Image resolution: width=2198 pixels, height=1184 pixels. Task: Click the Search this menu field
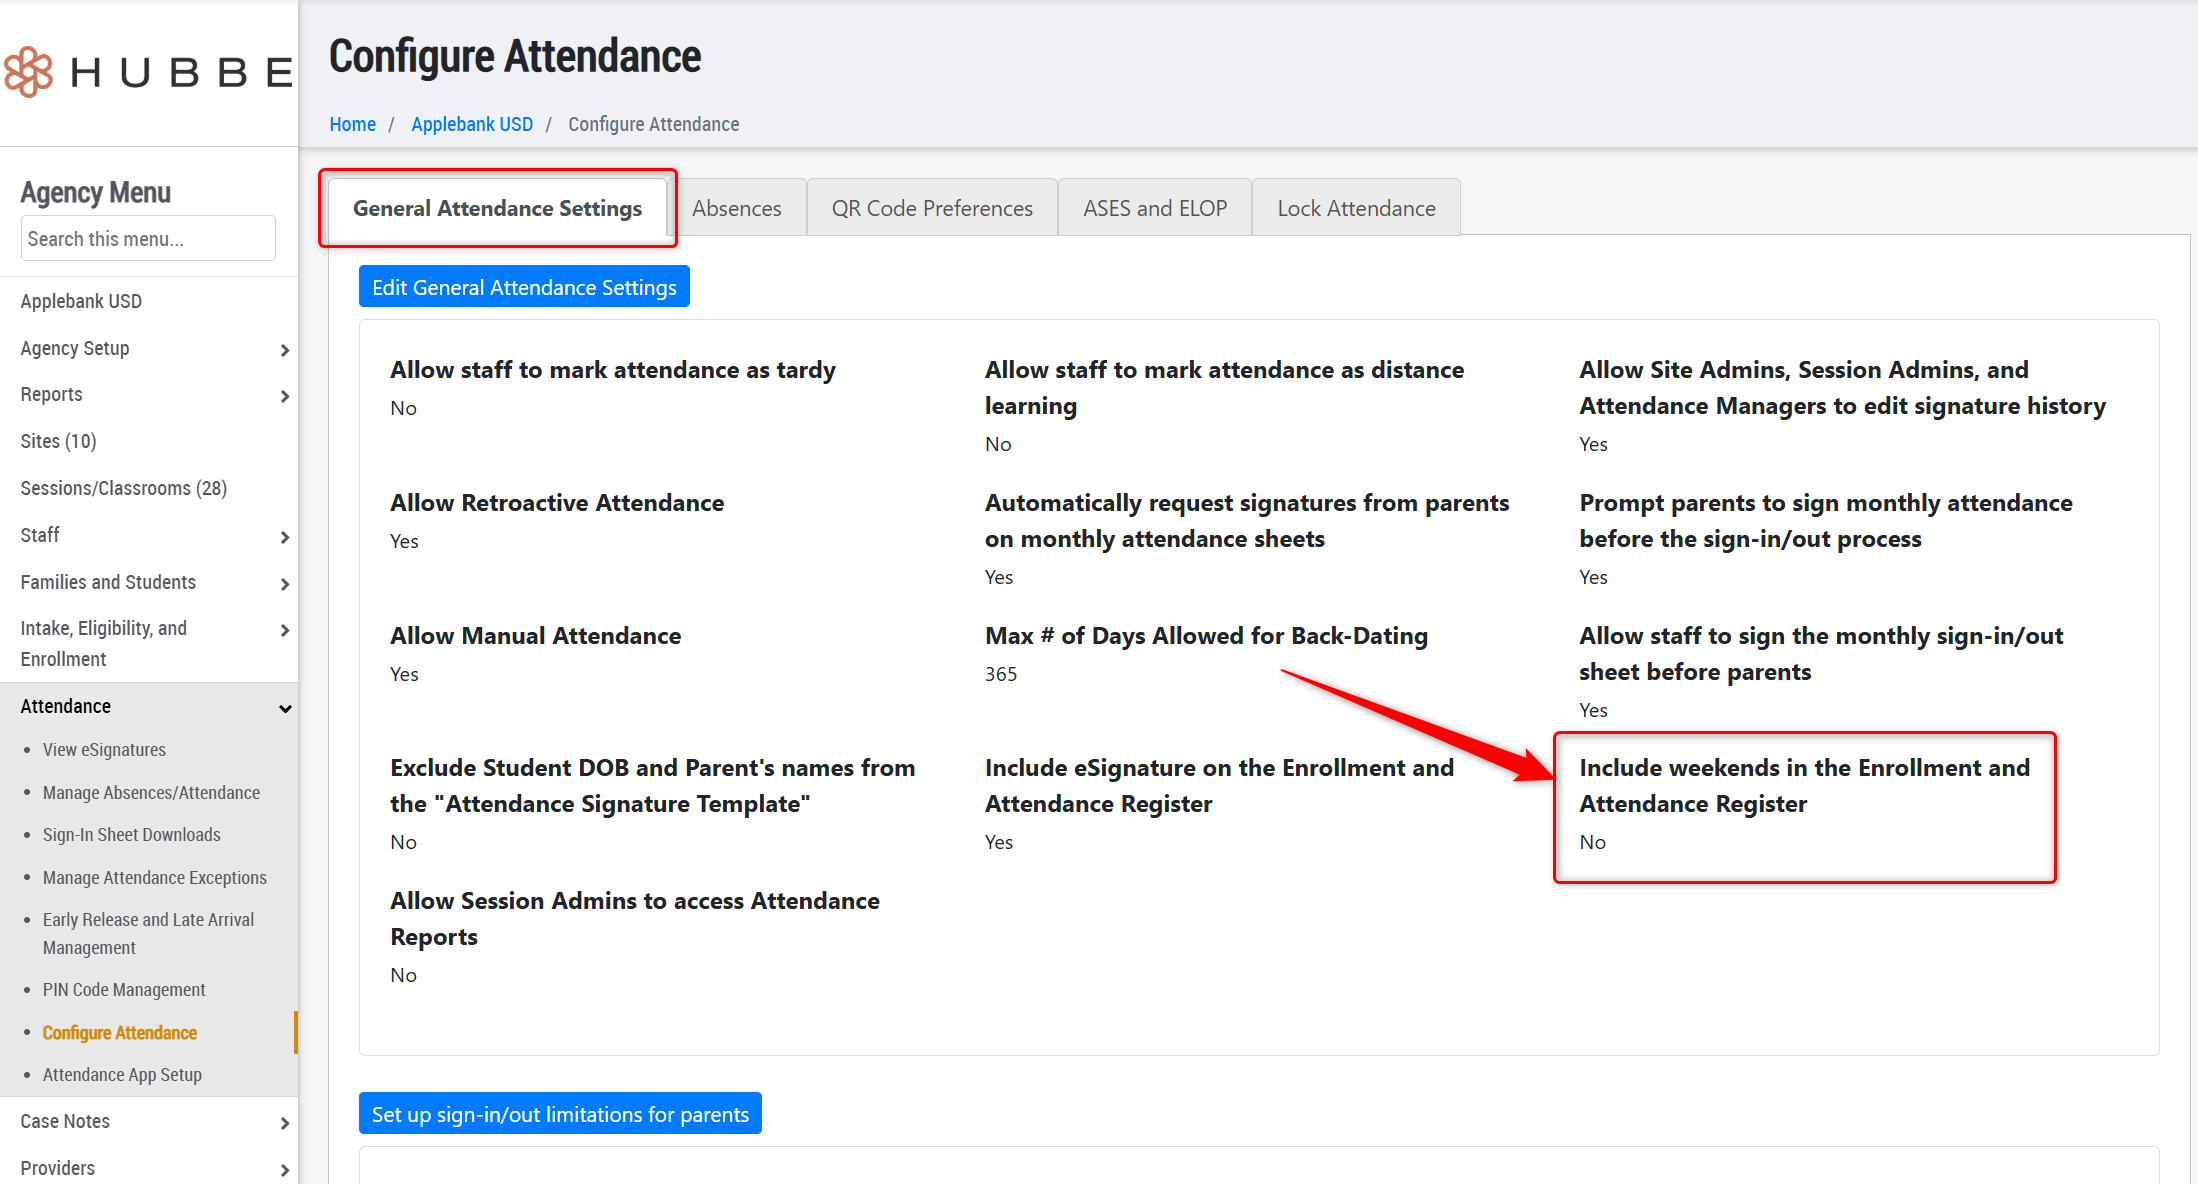coord(148,239)
